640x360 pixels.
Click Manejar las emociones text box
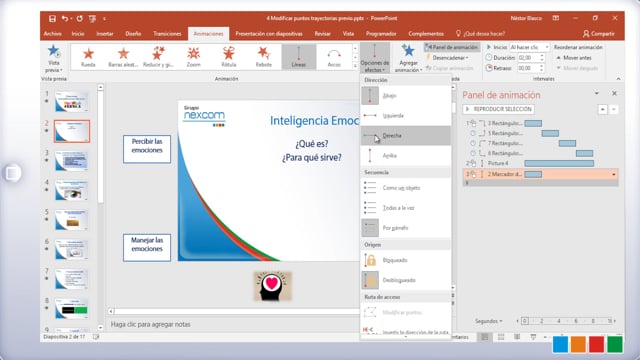[147, 248]
